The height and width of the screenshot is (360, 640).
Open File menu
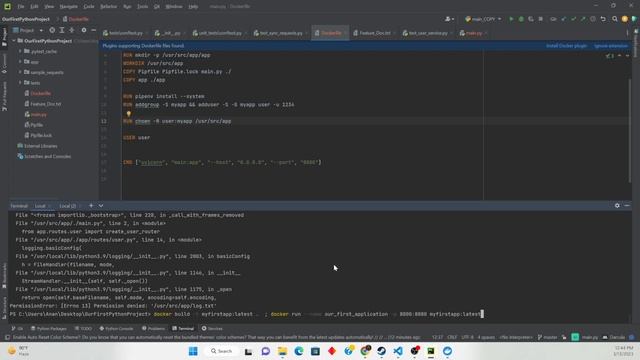tap(21, 7)
